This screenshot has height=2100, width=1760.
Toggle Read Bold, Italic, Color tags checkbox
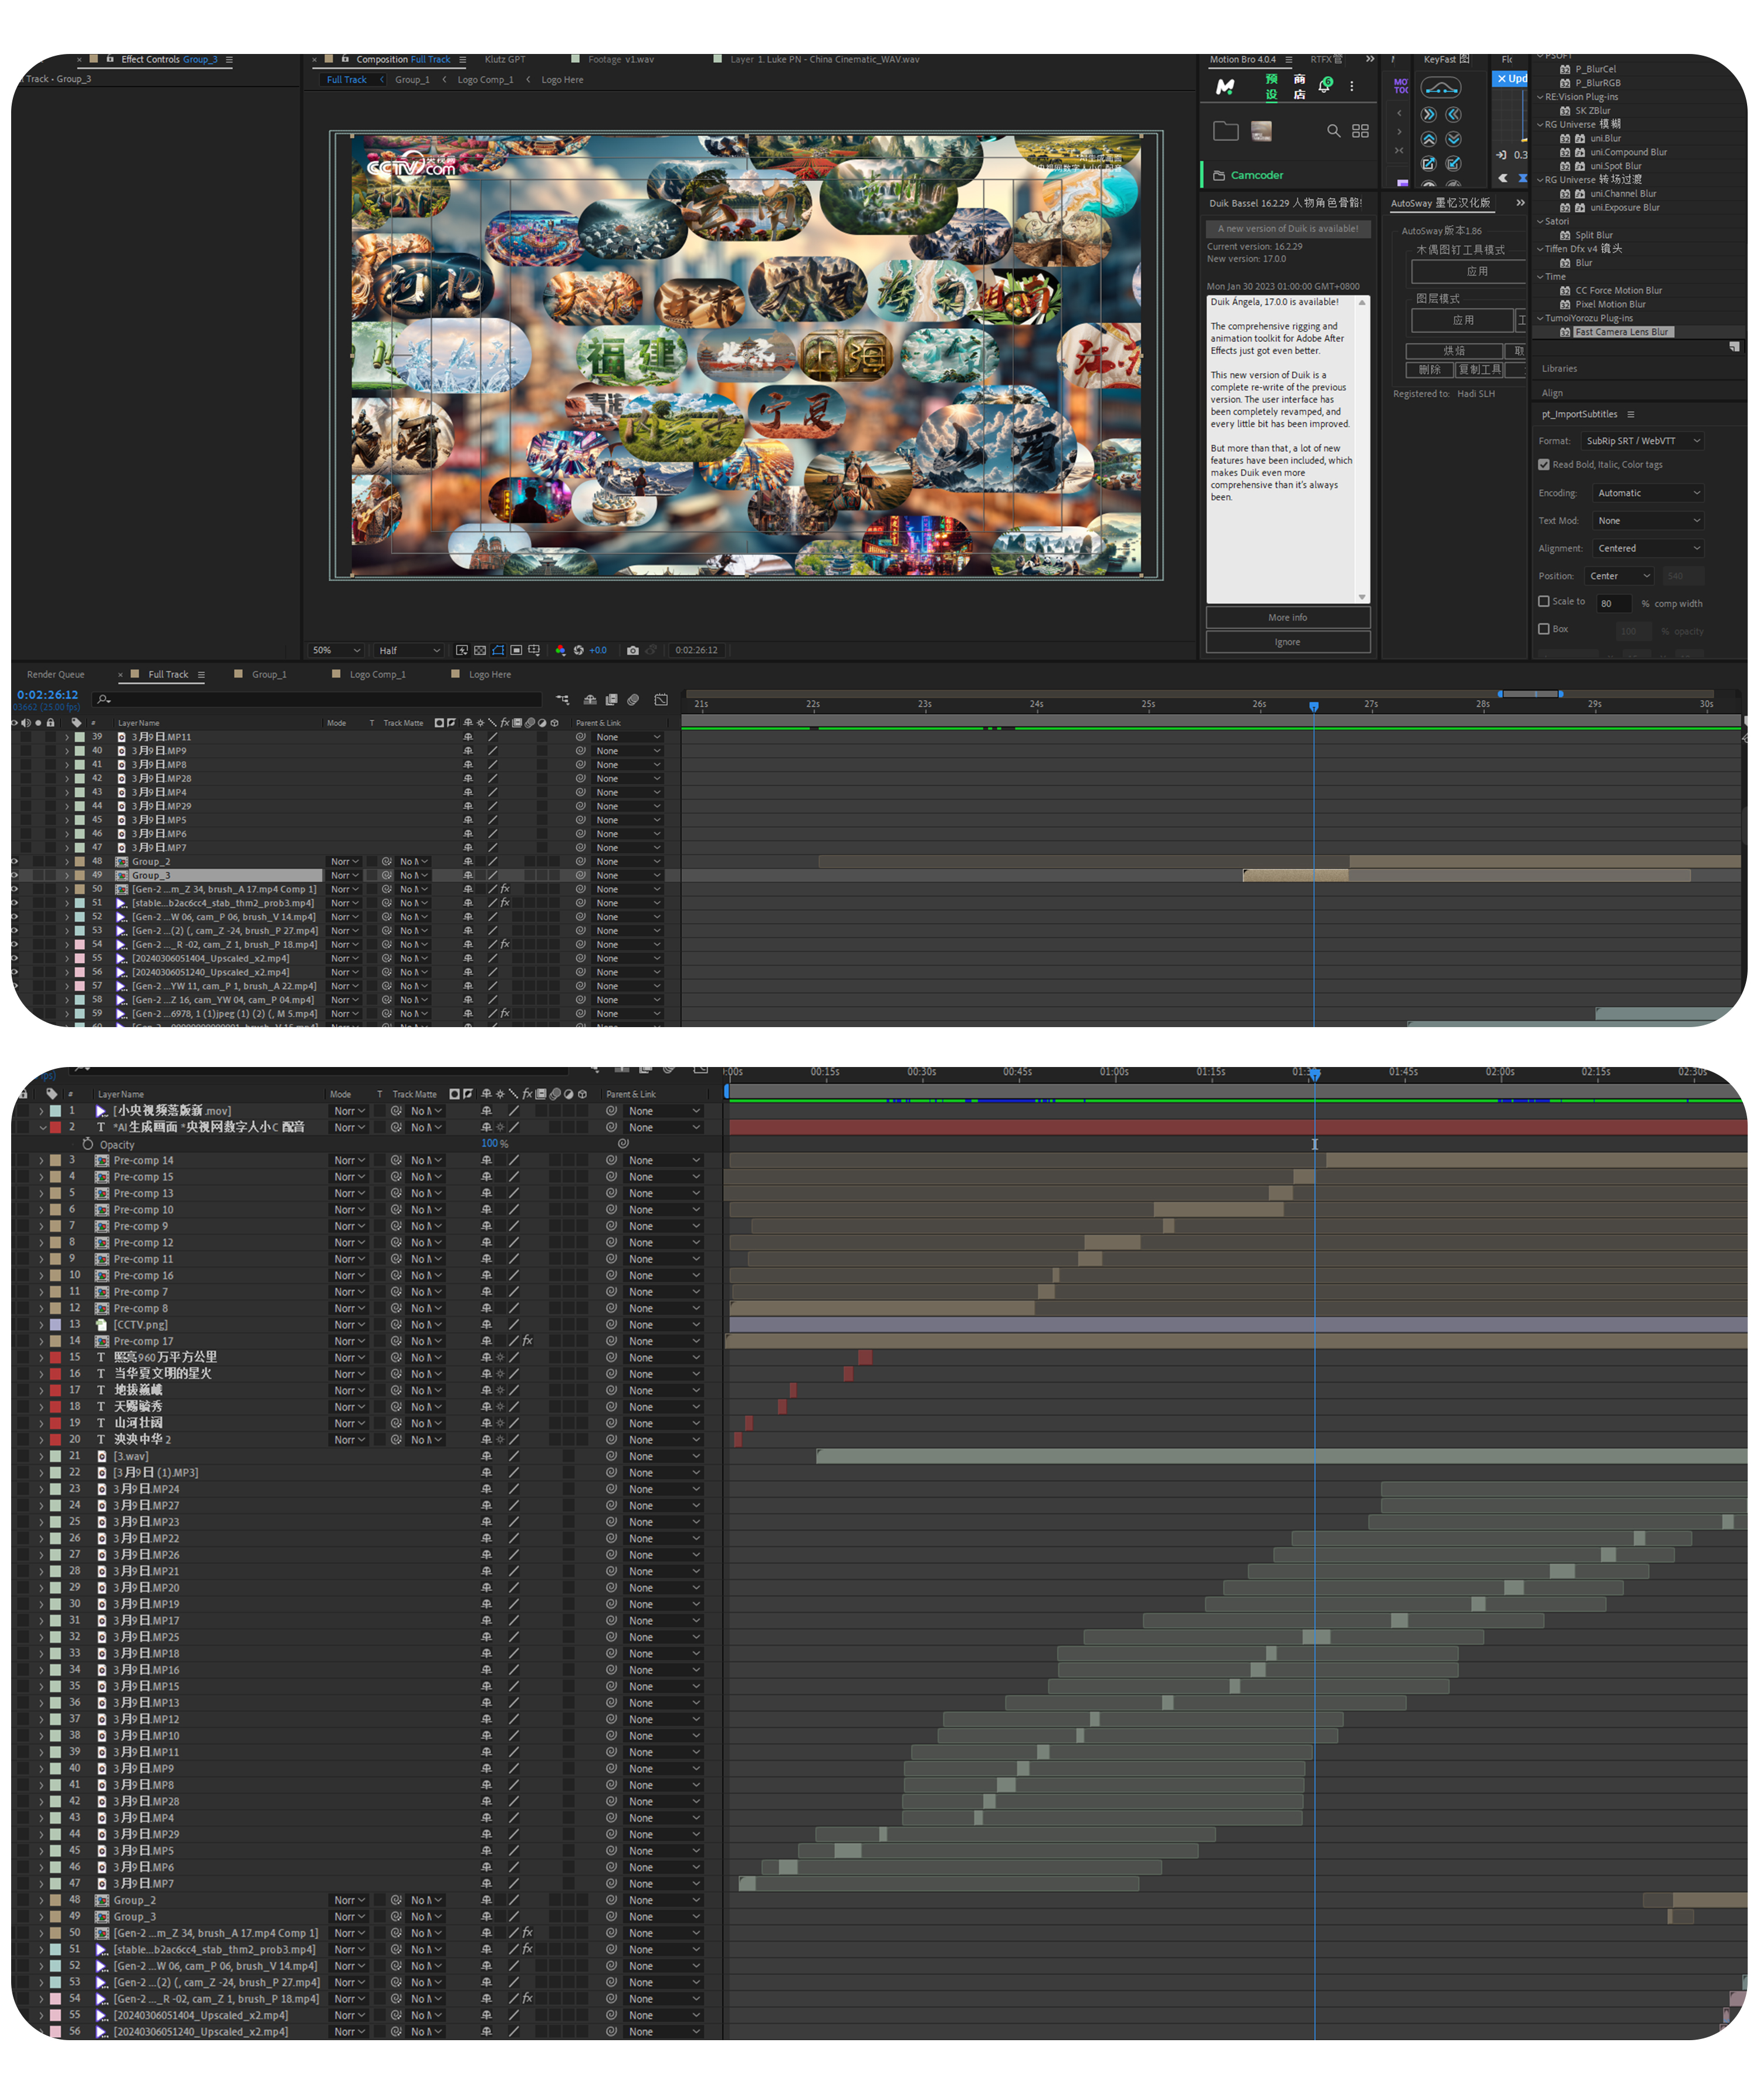click(1544, 464)
